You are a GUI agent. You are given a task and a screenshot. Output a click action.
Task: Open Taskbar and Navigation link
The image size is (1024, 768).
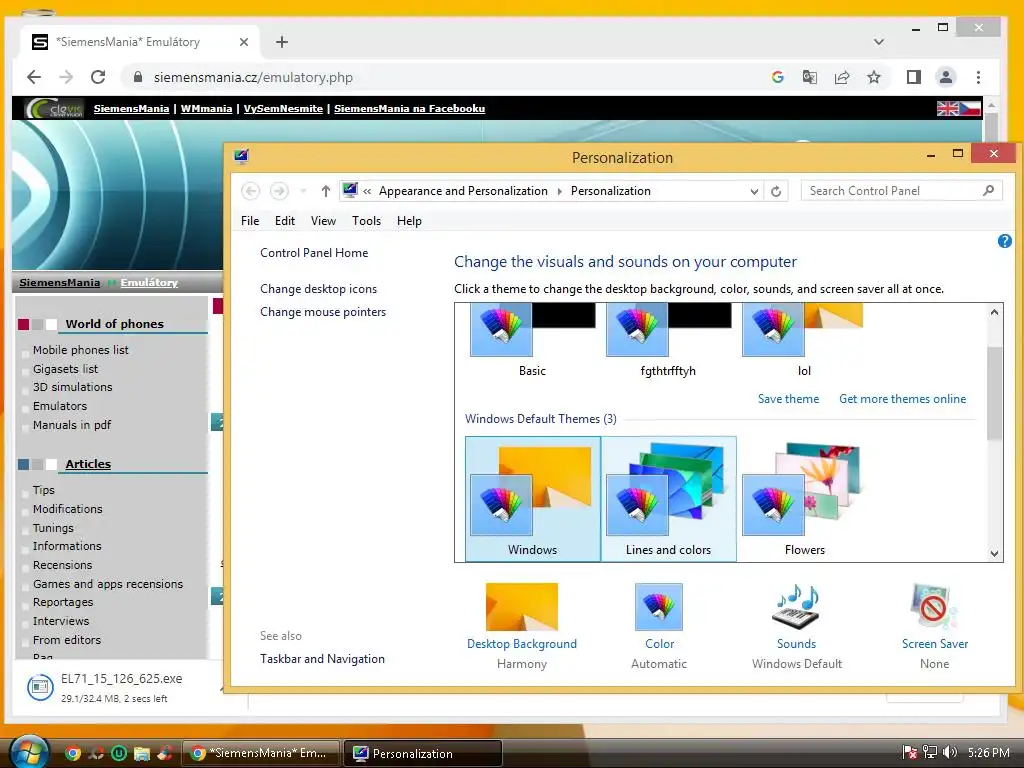point(323,658)
